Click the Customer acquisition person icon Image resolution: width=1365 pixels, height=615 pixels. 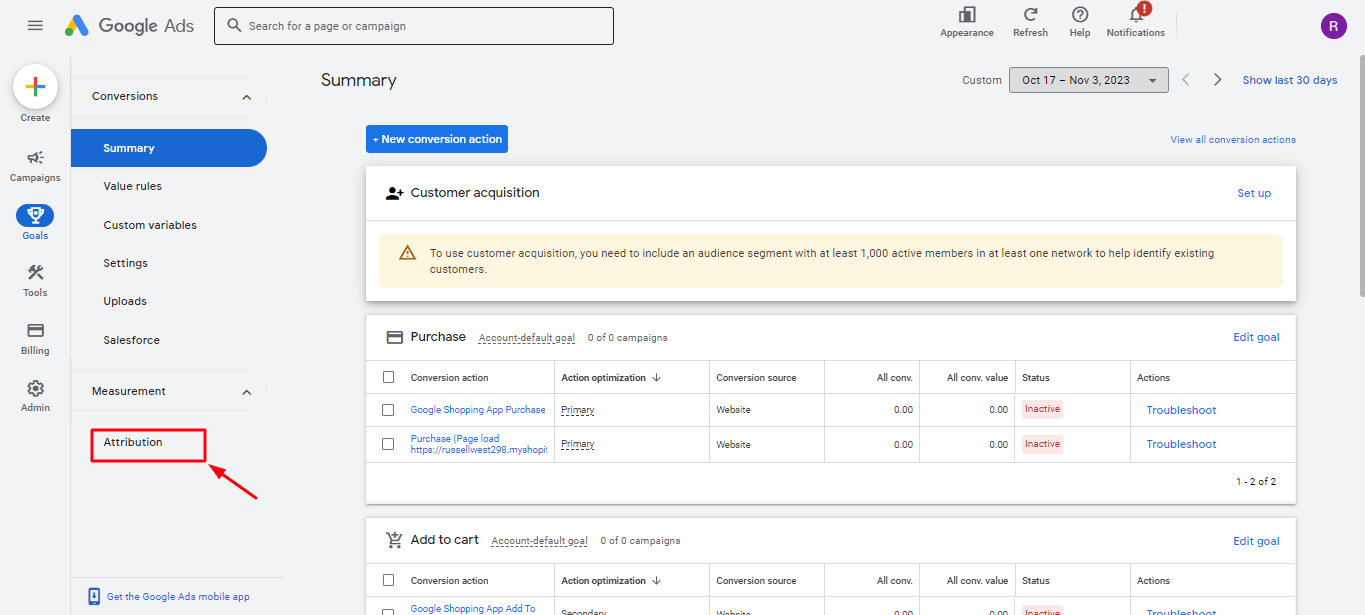[394, 193]
